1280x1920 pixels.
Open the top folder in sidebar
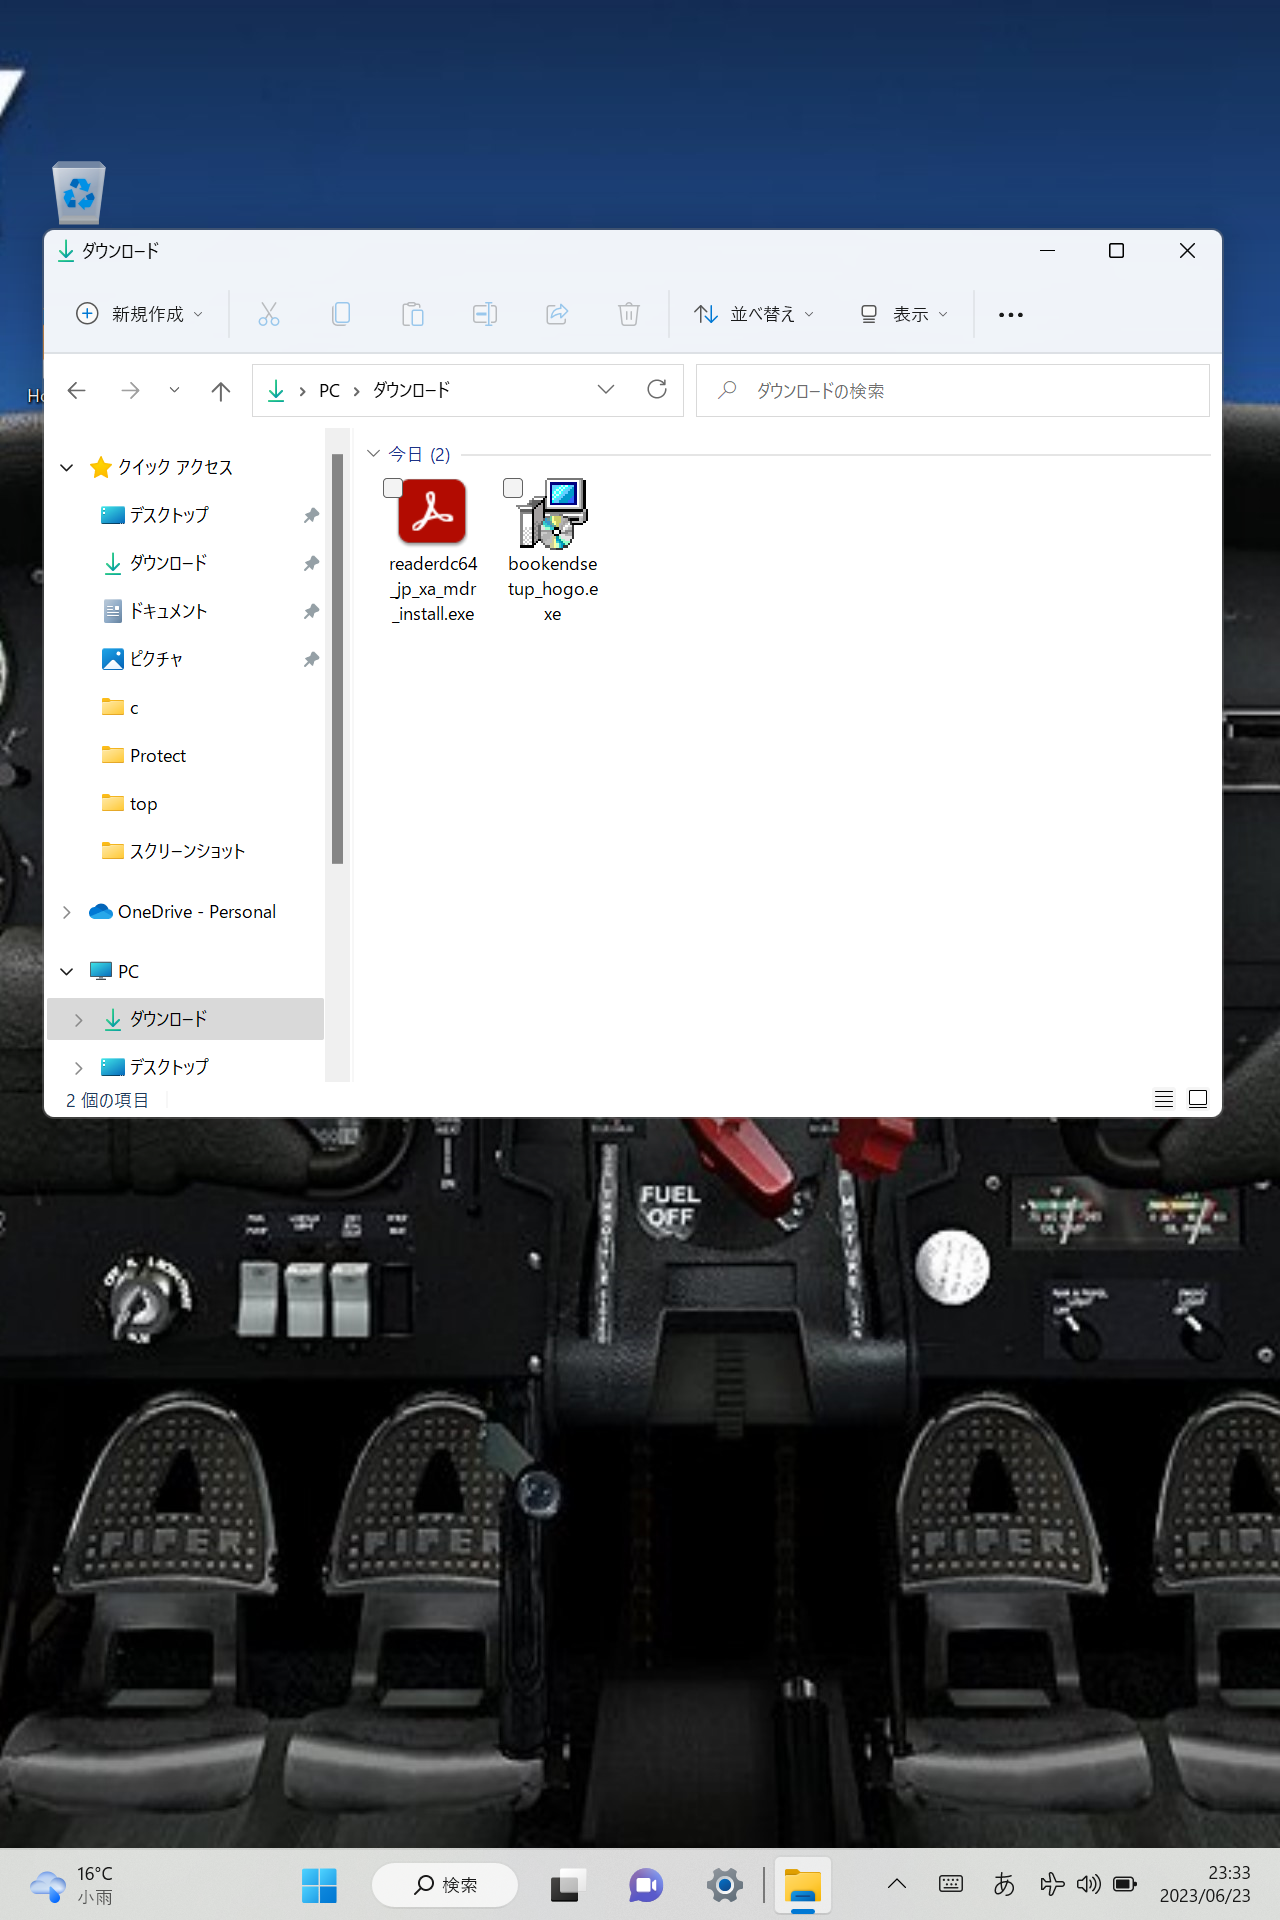143,803
